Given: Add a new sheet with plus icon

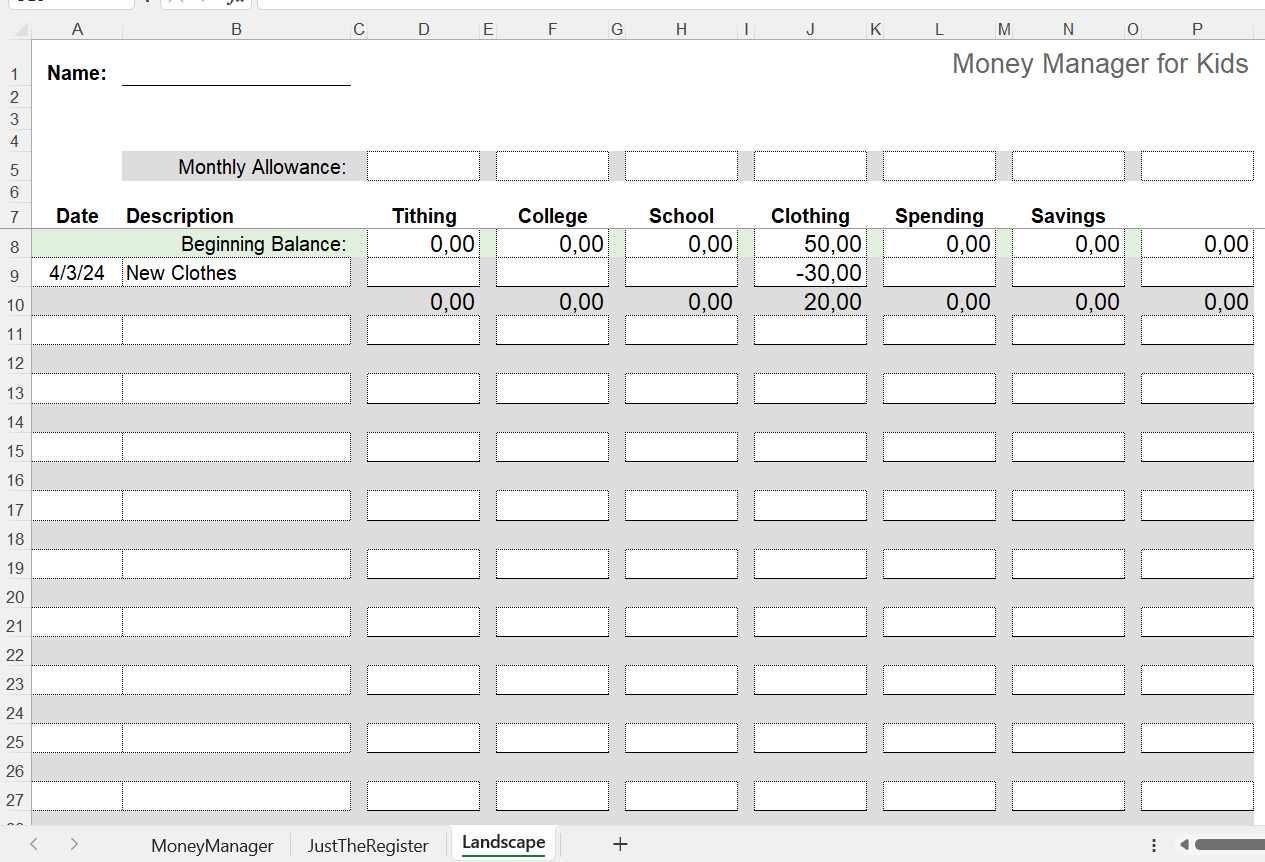Looking at the screenshot, I should [x=620, y=844].
